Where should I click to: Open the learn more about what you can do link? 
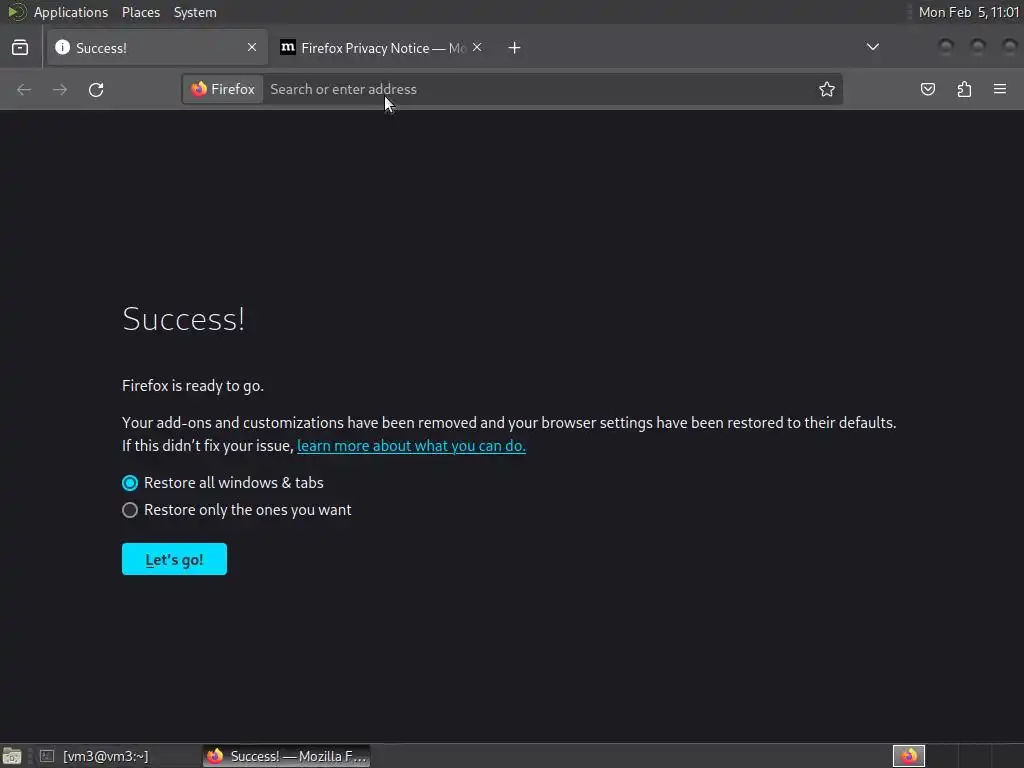click(411, 446)
